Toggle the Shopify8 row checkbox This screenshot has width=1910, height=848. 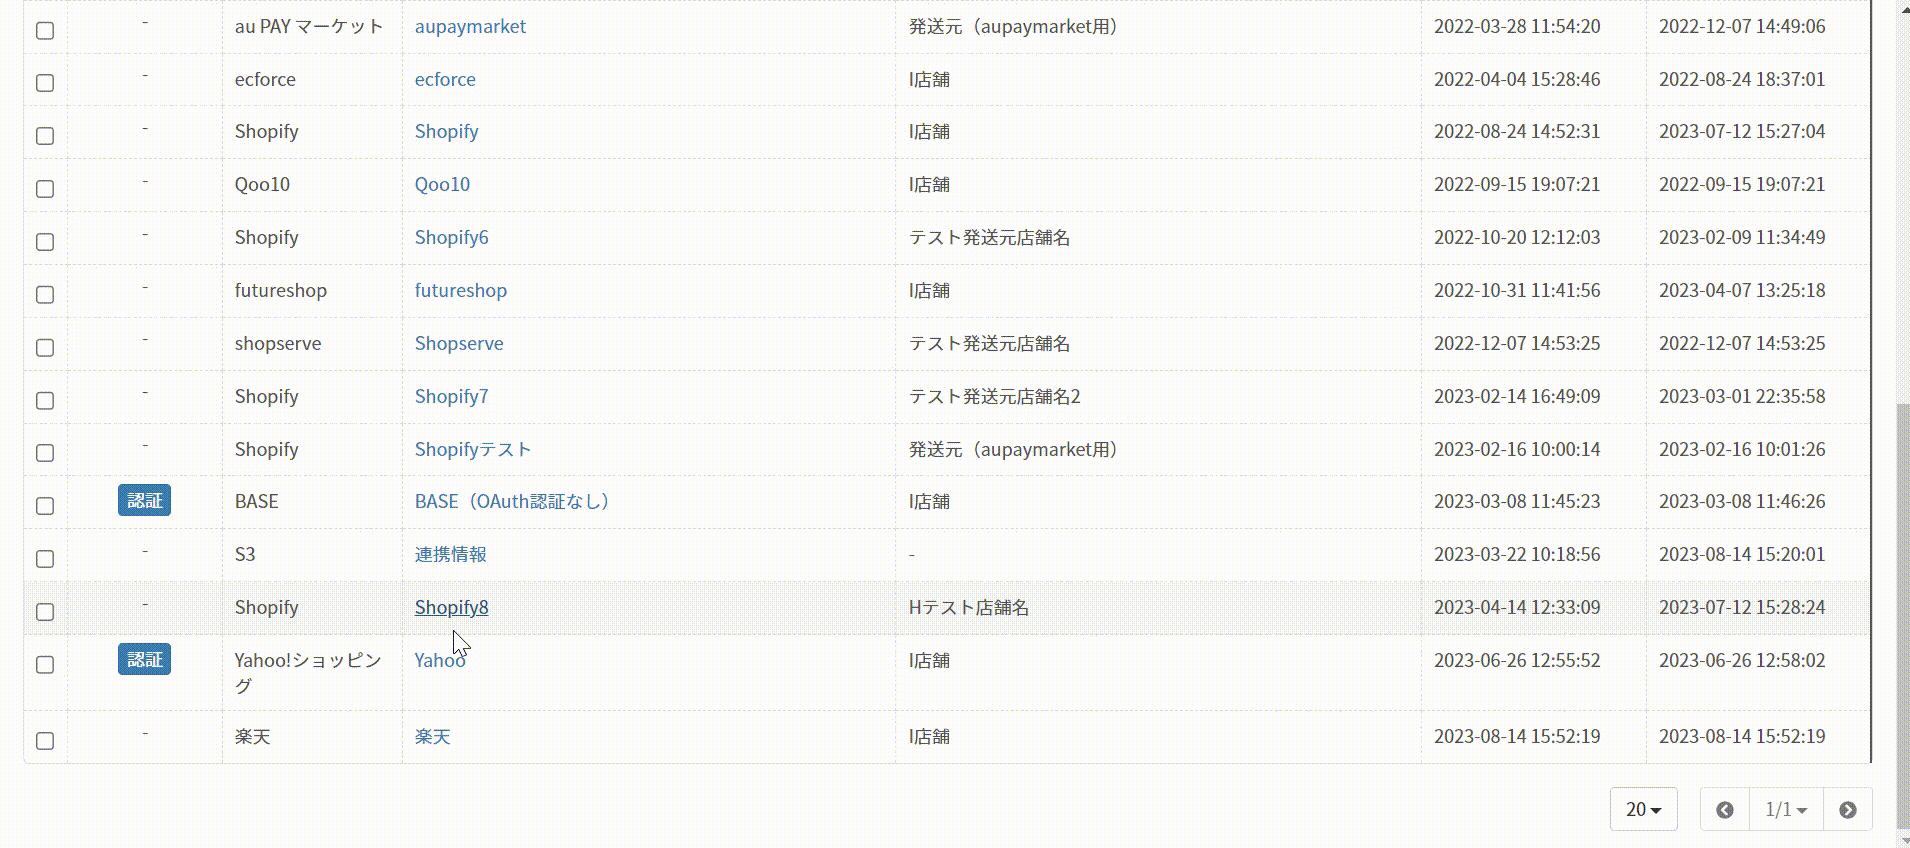click(45, 612)
